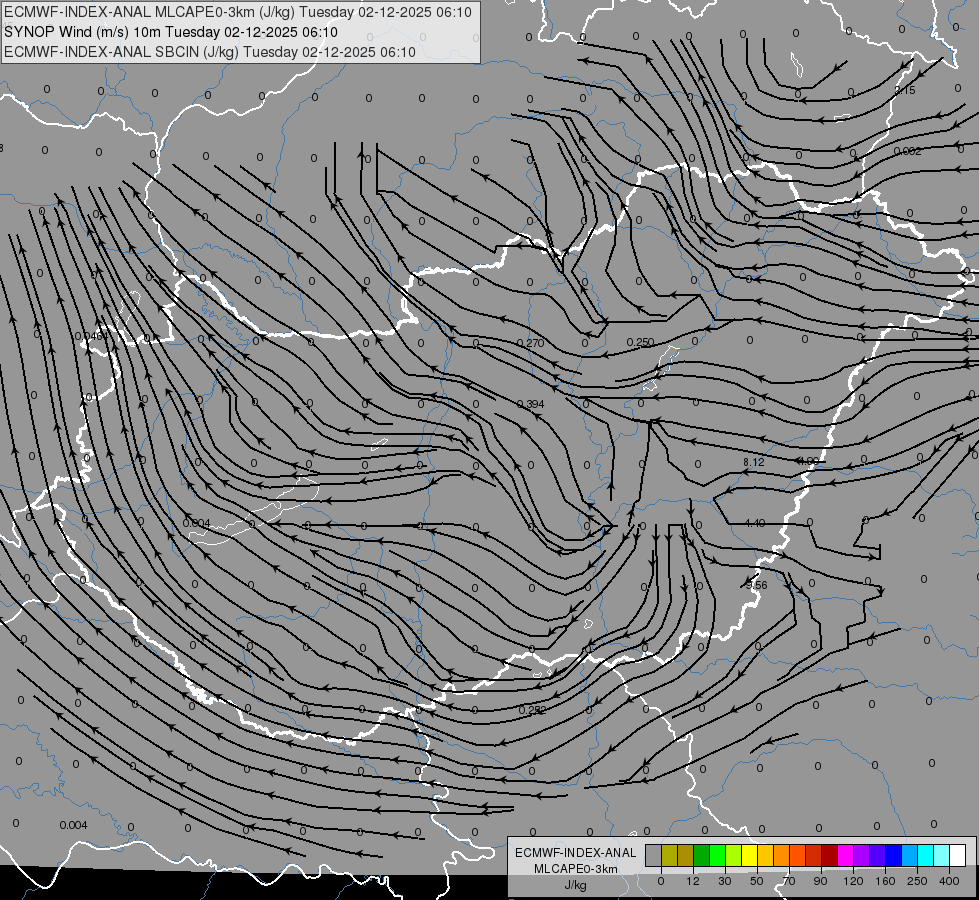979x900 pixels.
Task: Select the 8.12 map value
Action: pyautogui.click(x=754, y=462)
